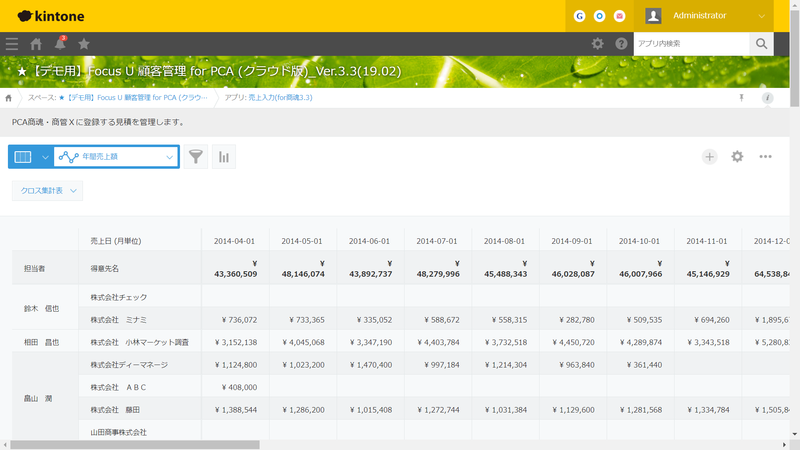
Task: Open app settings gear icon
Action: 737,157
